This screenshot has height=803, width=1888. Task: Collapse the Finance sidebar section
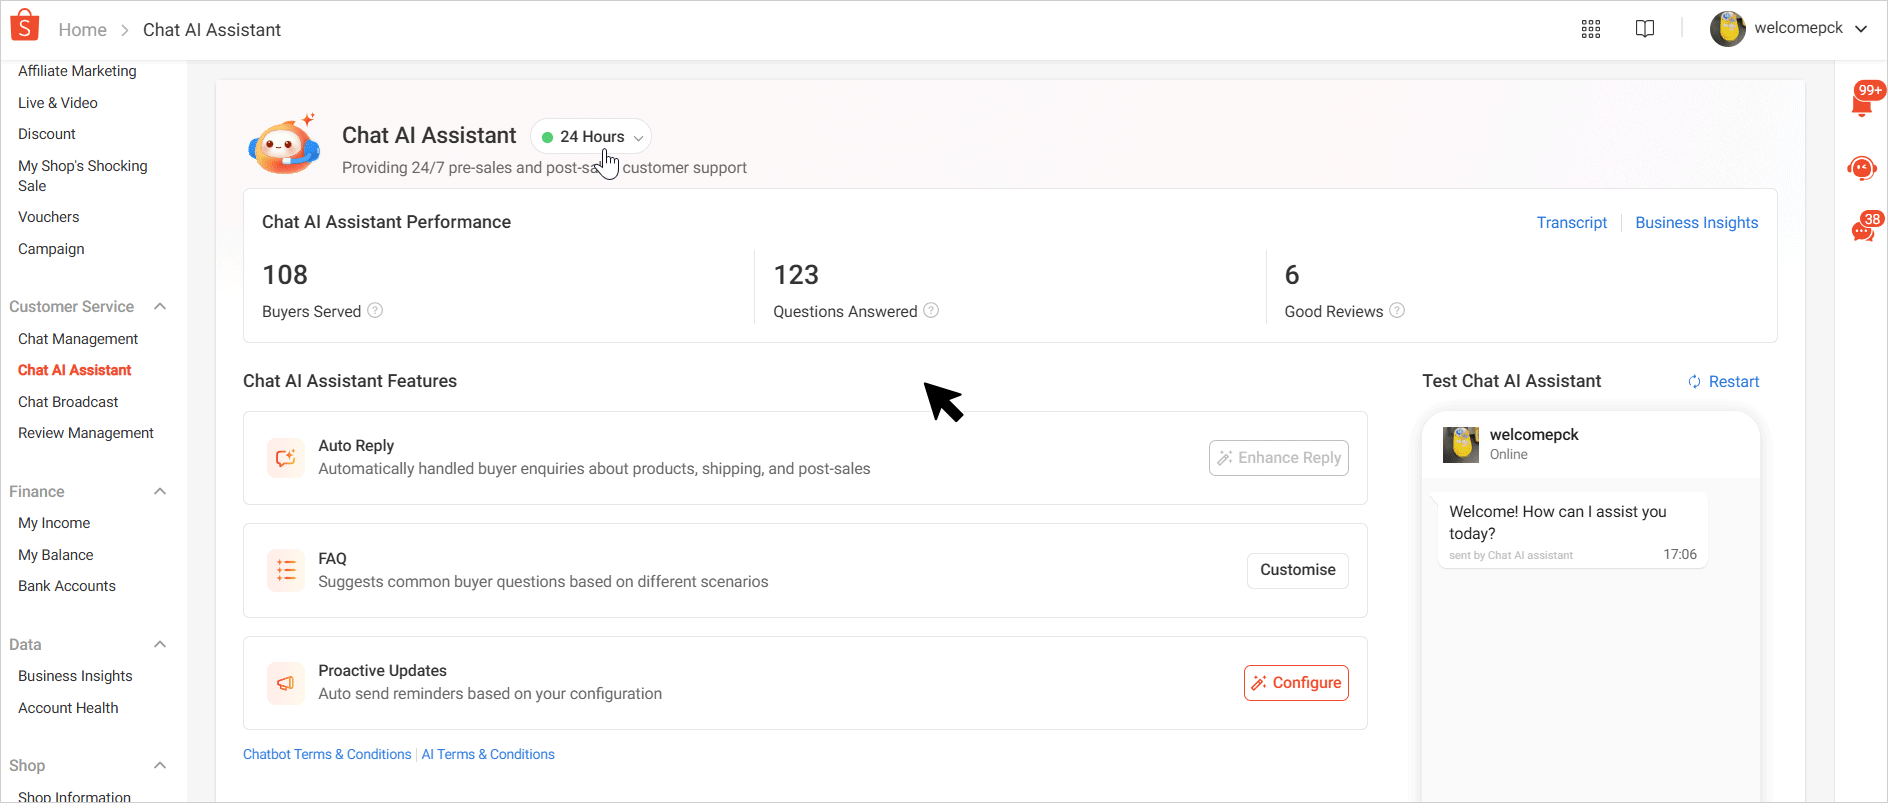point(160,491)
